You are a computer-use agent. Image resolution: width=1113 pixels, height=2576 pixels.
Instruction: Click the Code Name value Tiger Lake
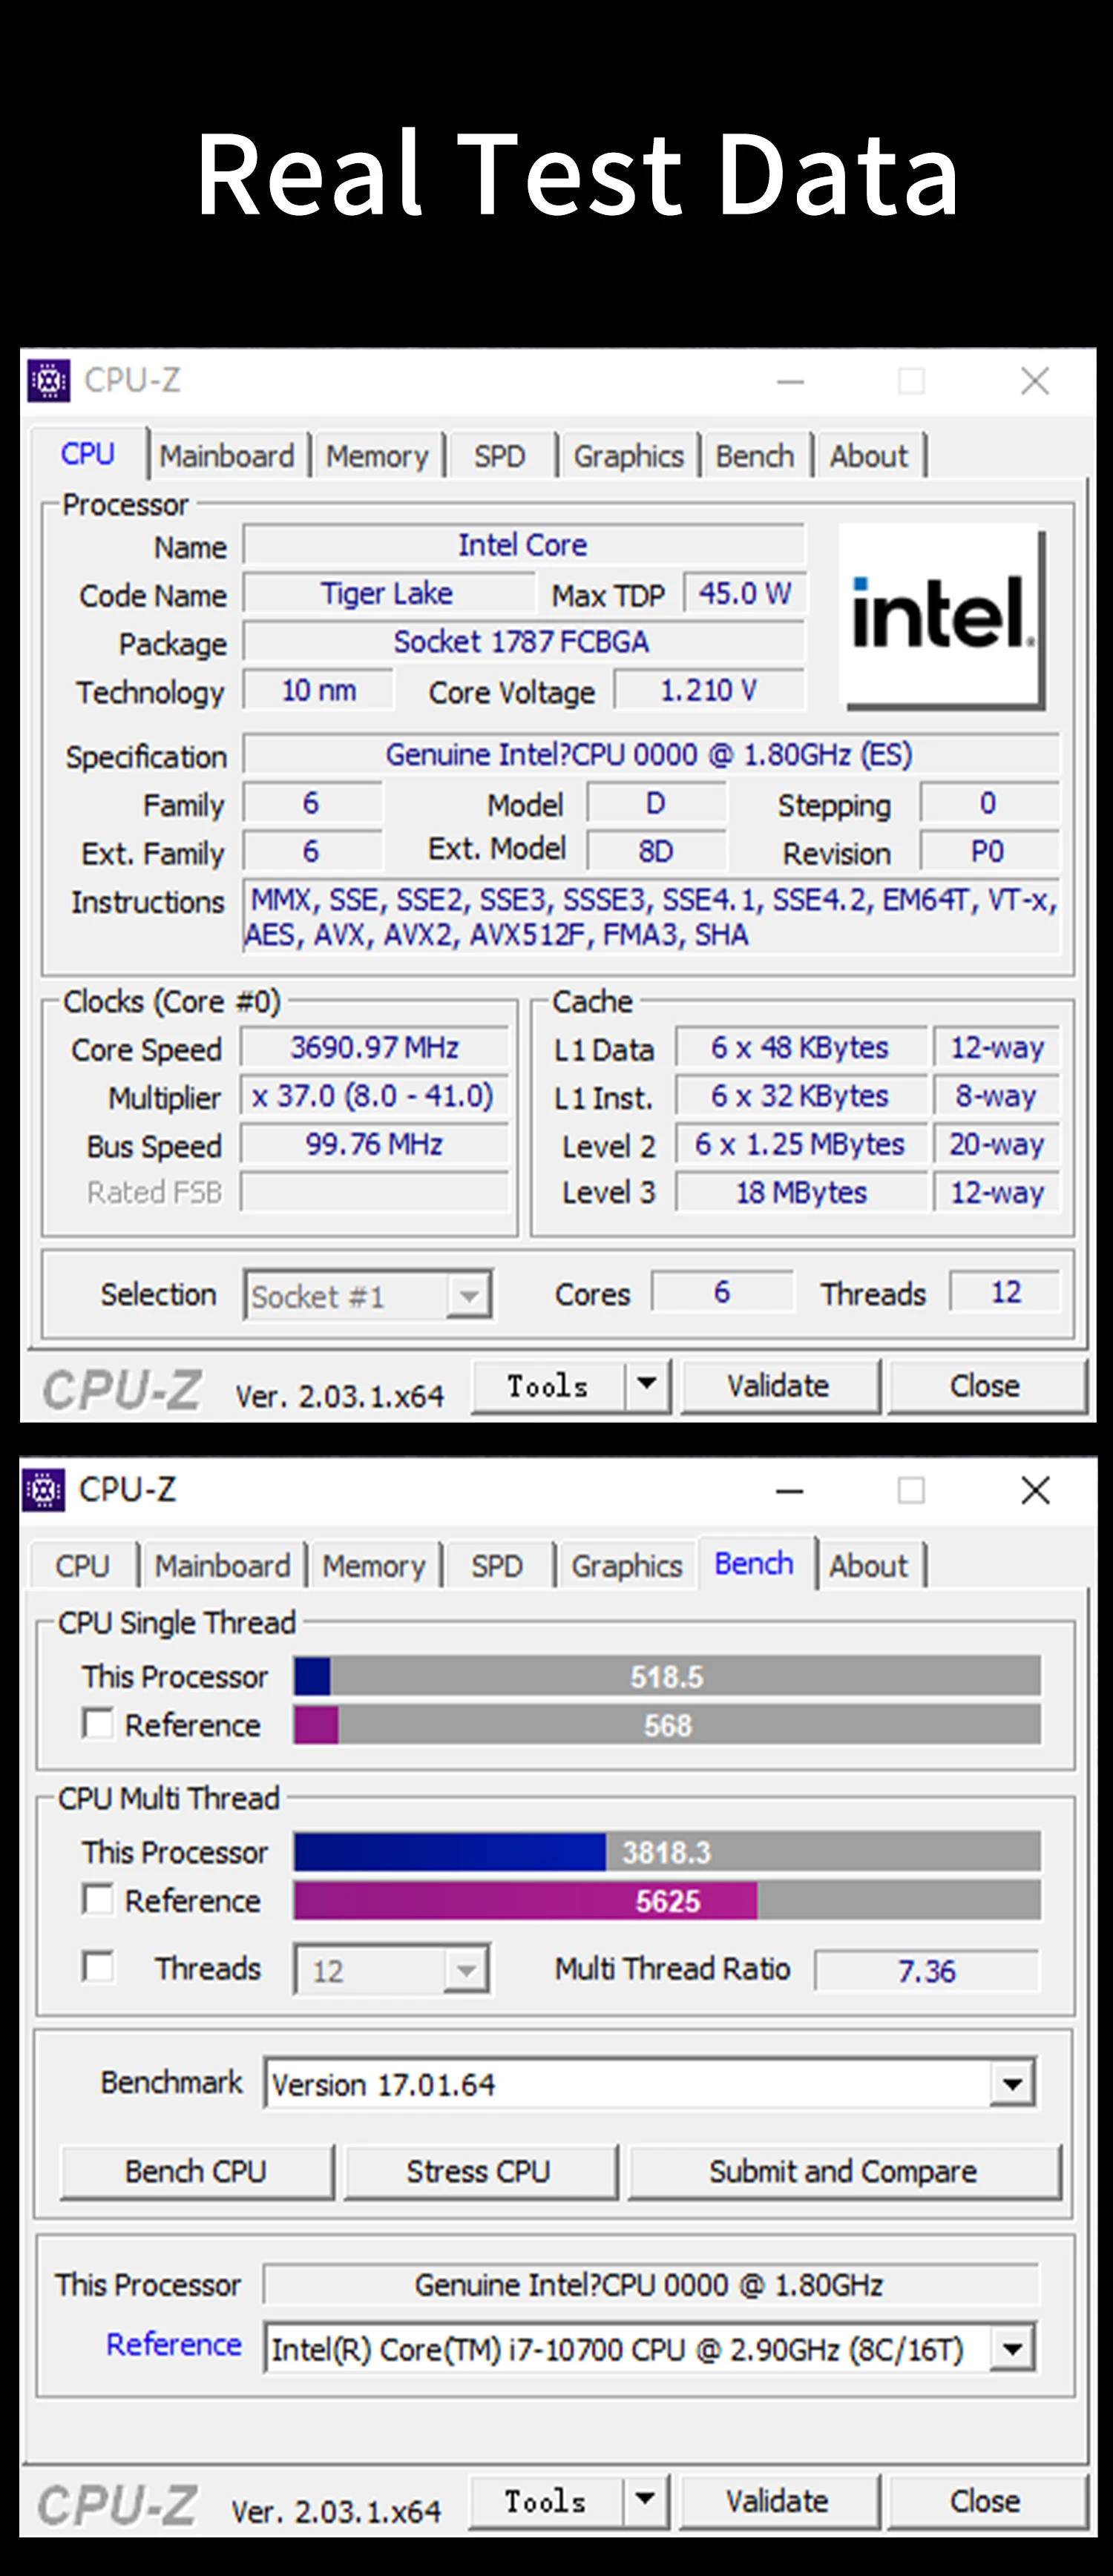[x=388, y=593]
